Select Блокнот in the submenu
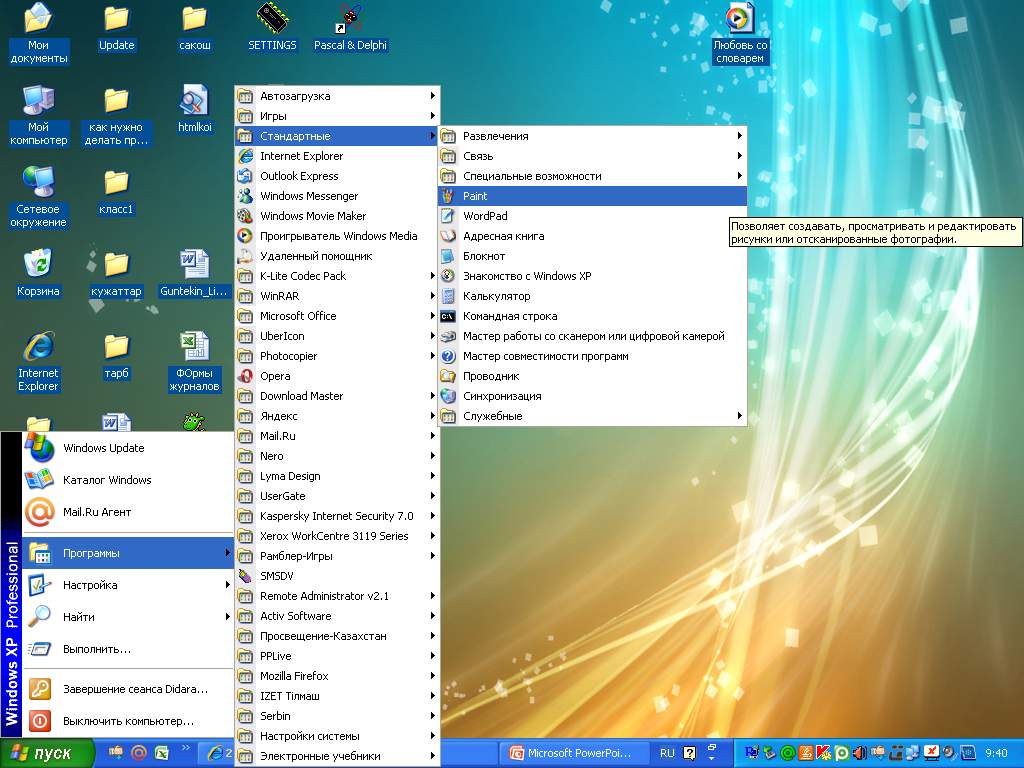The width and height of the screenshot is (1024, 768). click(x=484, y=256)
